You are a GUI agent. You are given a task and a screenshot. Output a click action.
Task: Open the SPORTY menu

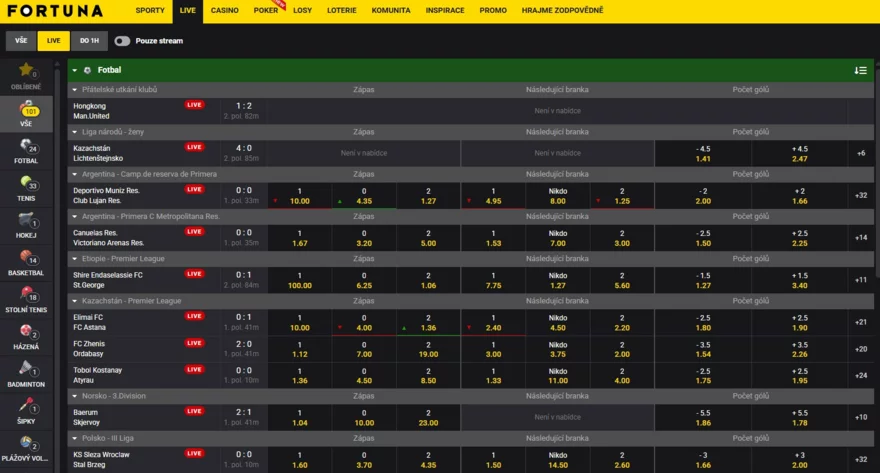pos(150,11)
